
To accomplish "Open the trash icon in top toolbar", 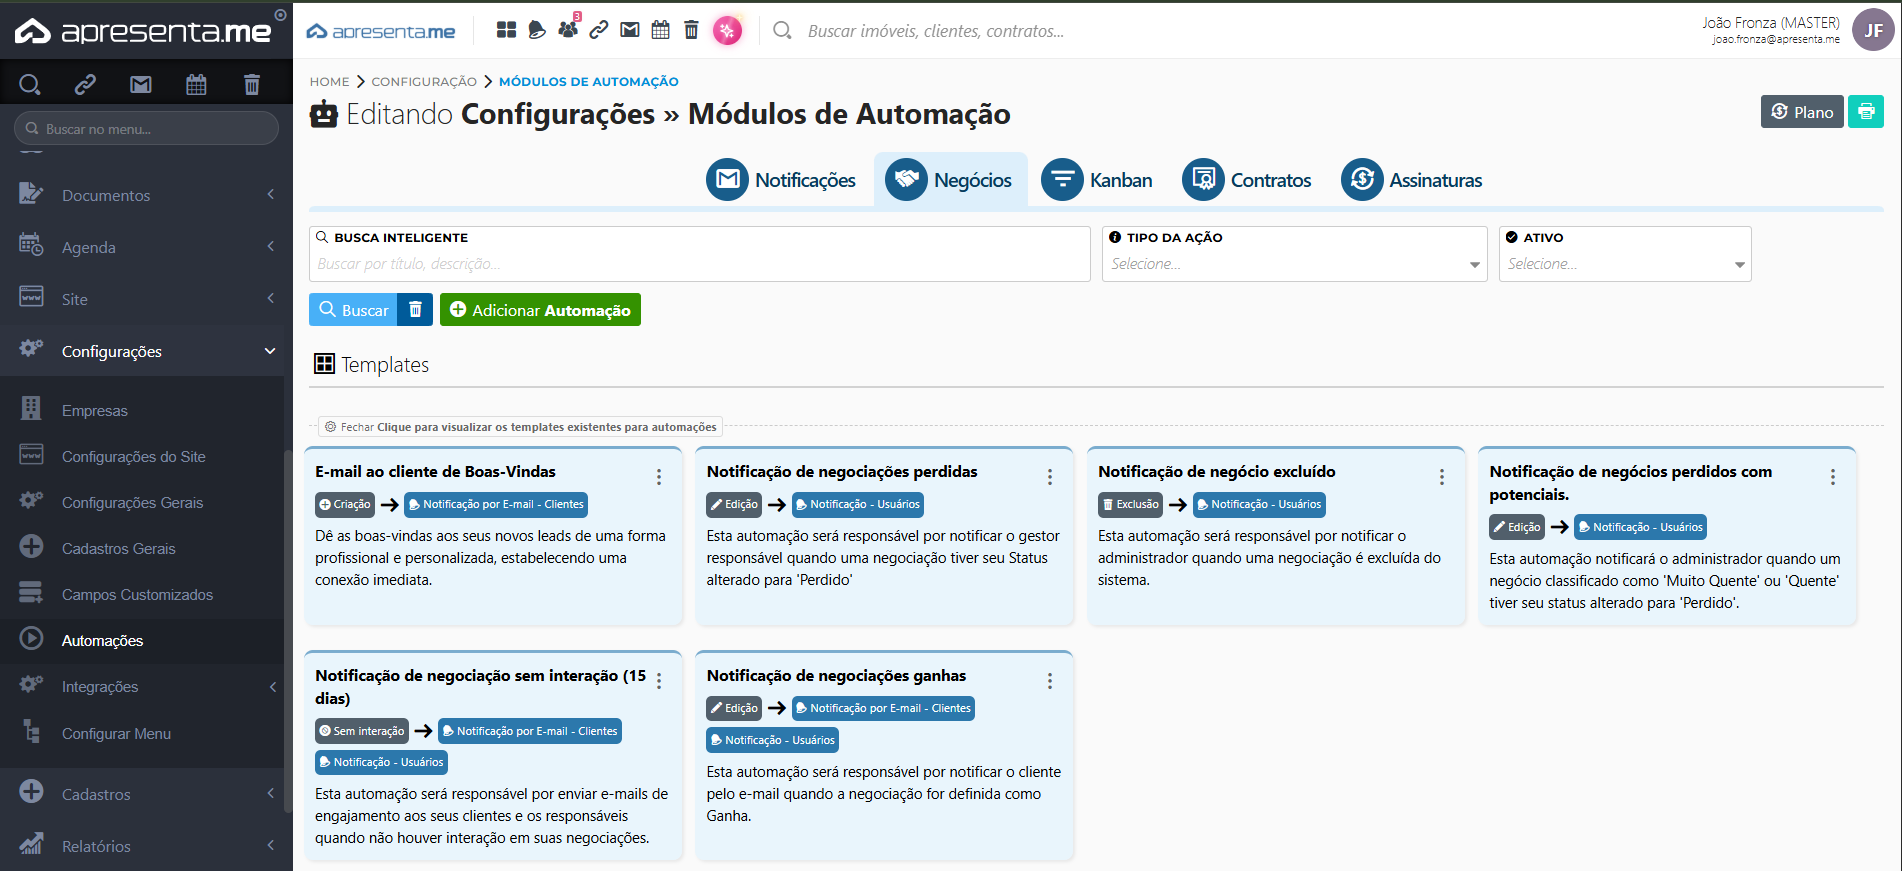I will (691, 30).
